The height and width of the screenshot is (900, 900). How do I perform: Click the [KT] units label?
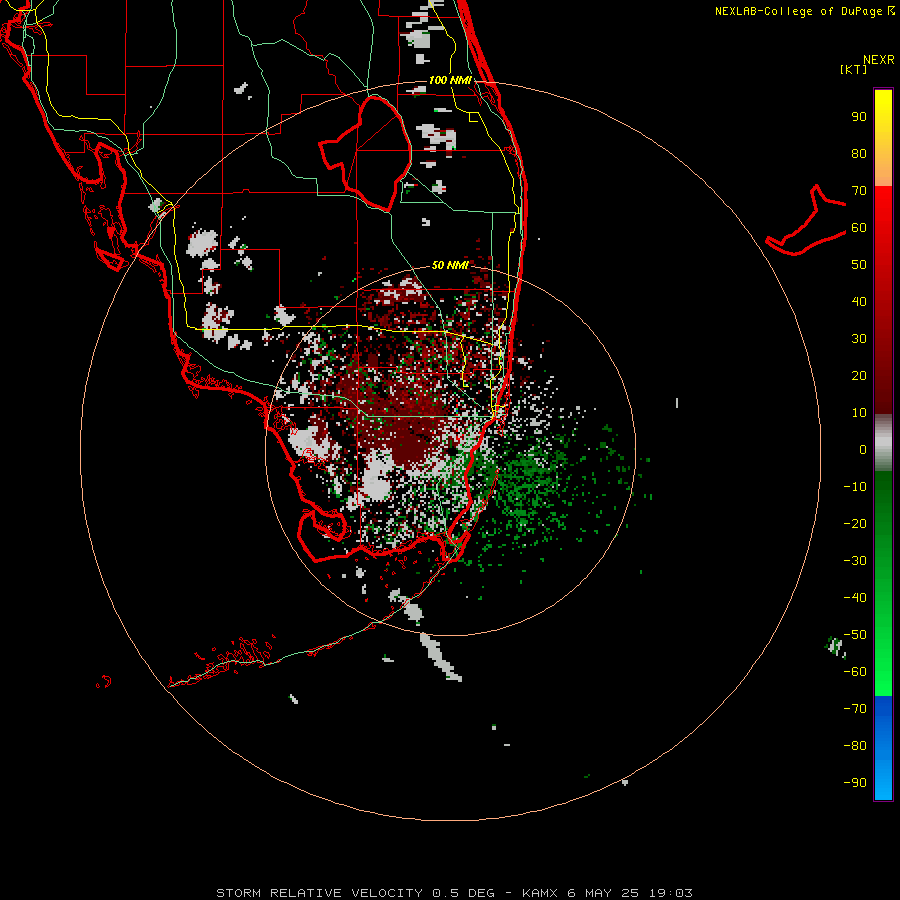click(x=853, y=69)
